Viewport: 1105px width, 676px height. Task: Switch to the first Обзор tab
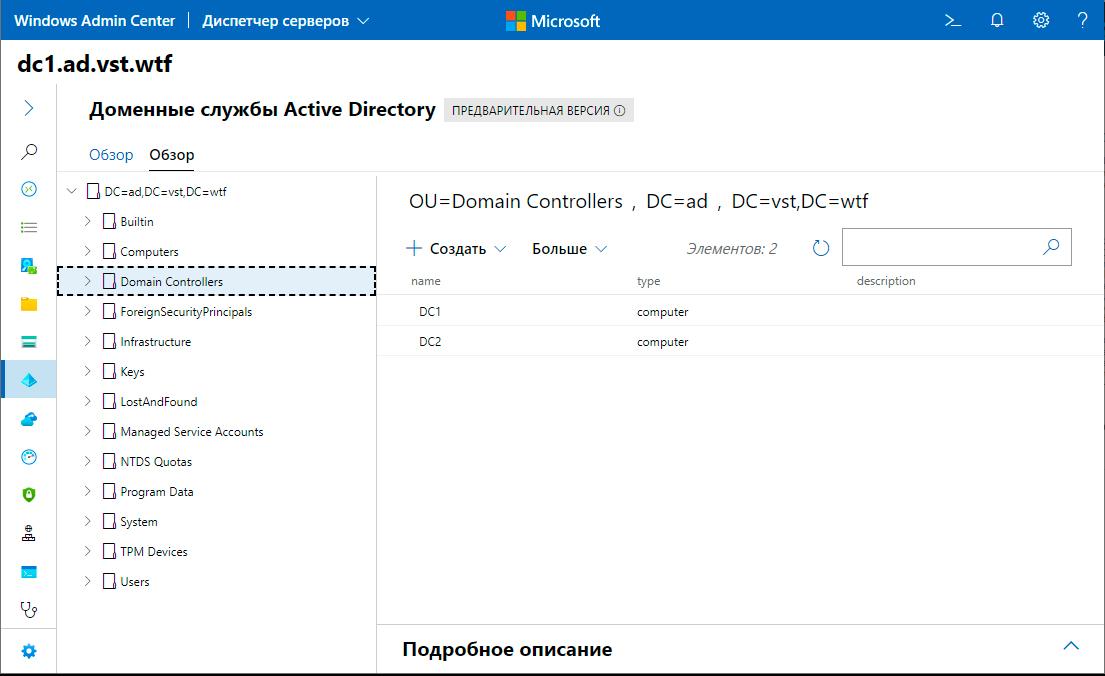111,155
